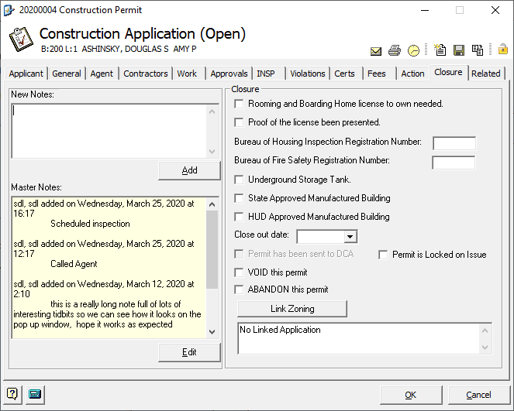Screen dimensions: 514x411
Task: Go to the Contractors tab
Action: point(146,73)
